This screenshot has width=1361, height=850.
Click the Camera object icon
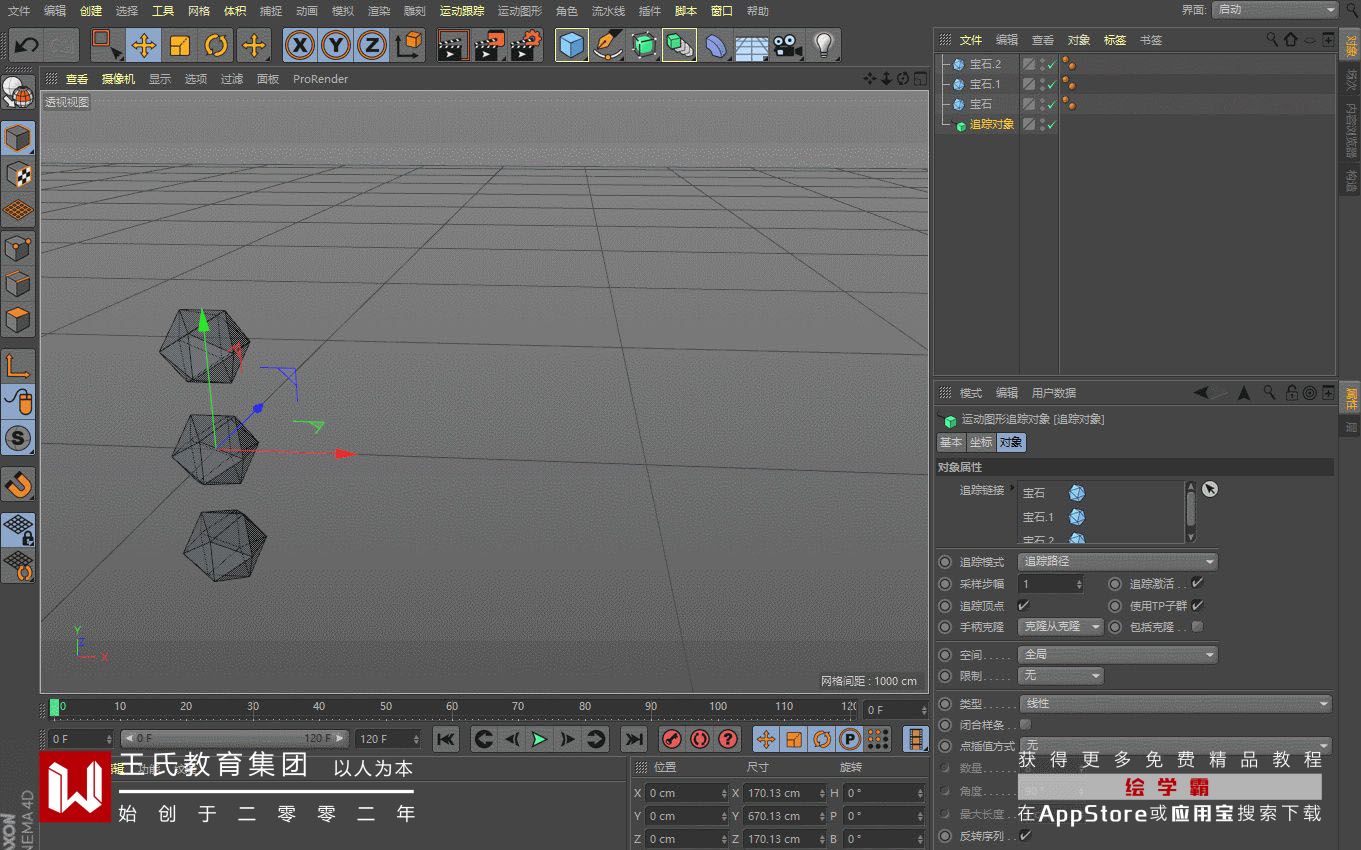[787, 45]
